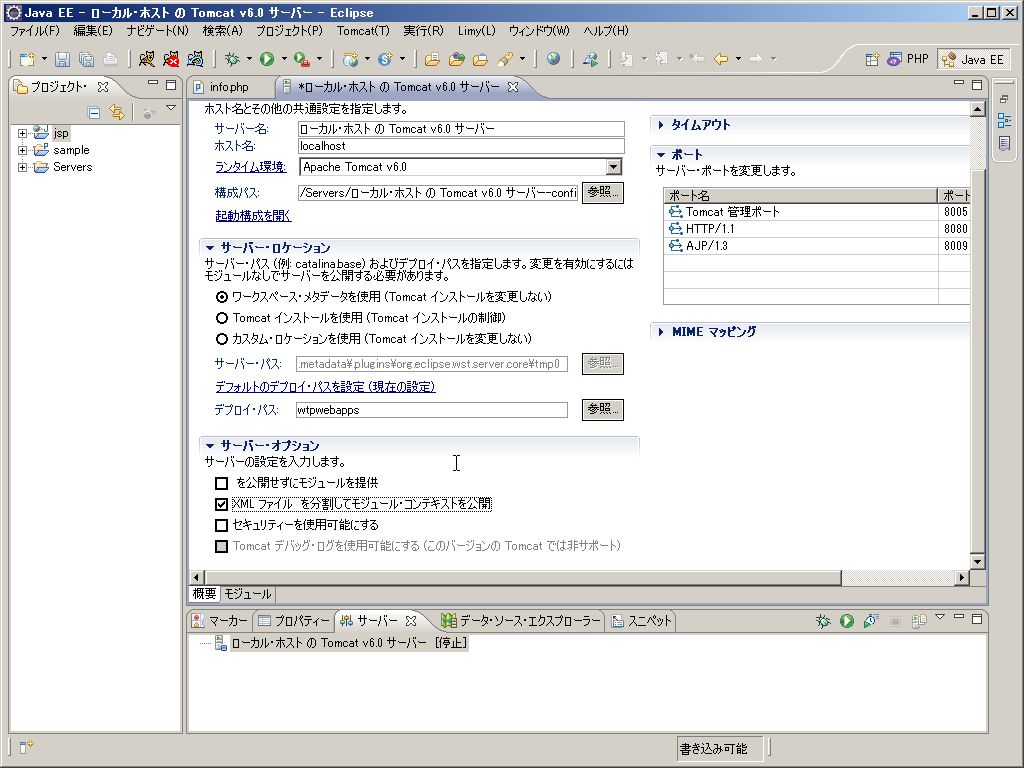Collapse all in Project Explorer
1024x768 pixels.
pos(93,112)
